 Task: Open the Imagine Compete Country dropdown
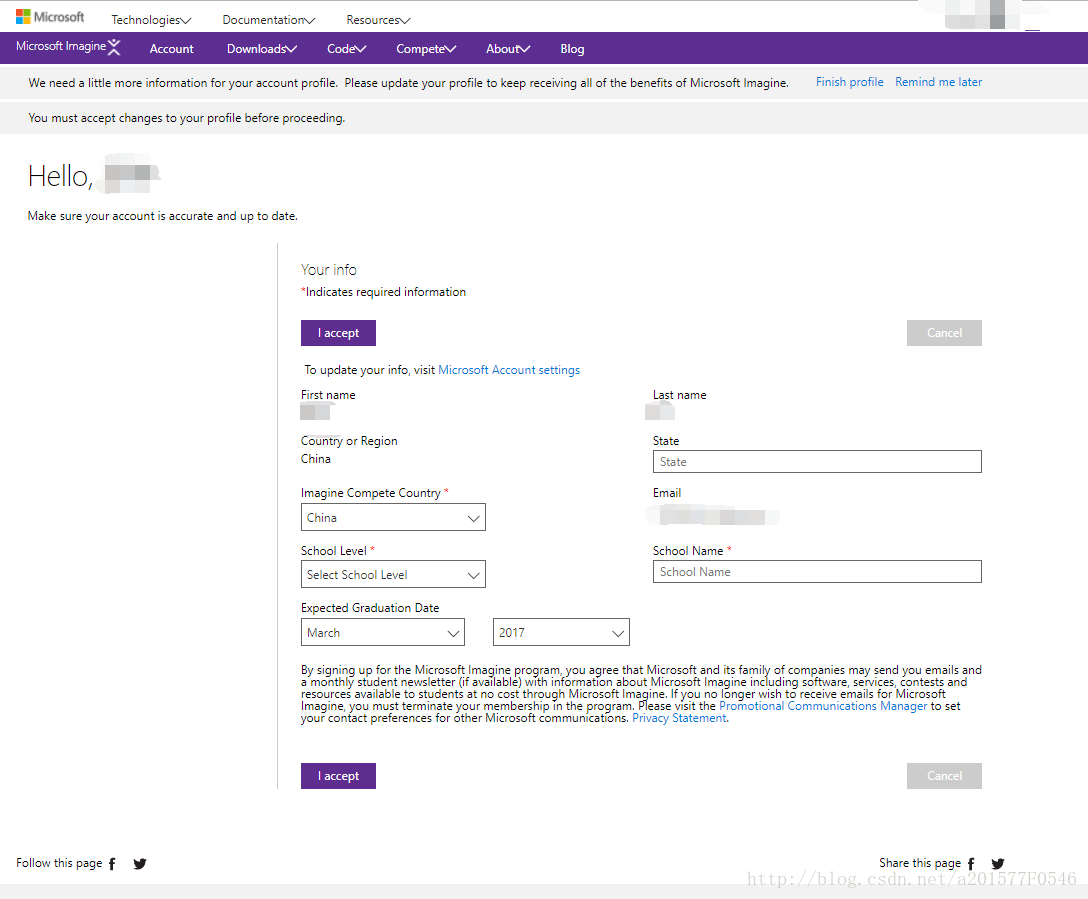coord(393,517)
